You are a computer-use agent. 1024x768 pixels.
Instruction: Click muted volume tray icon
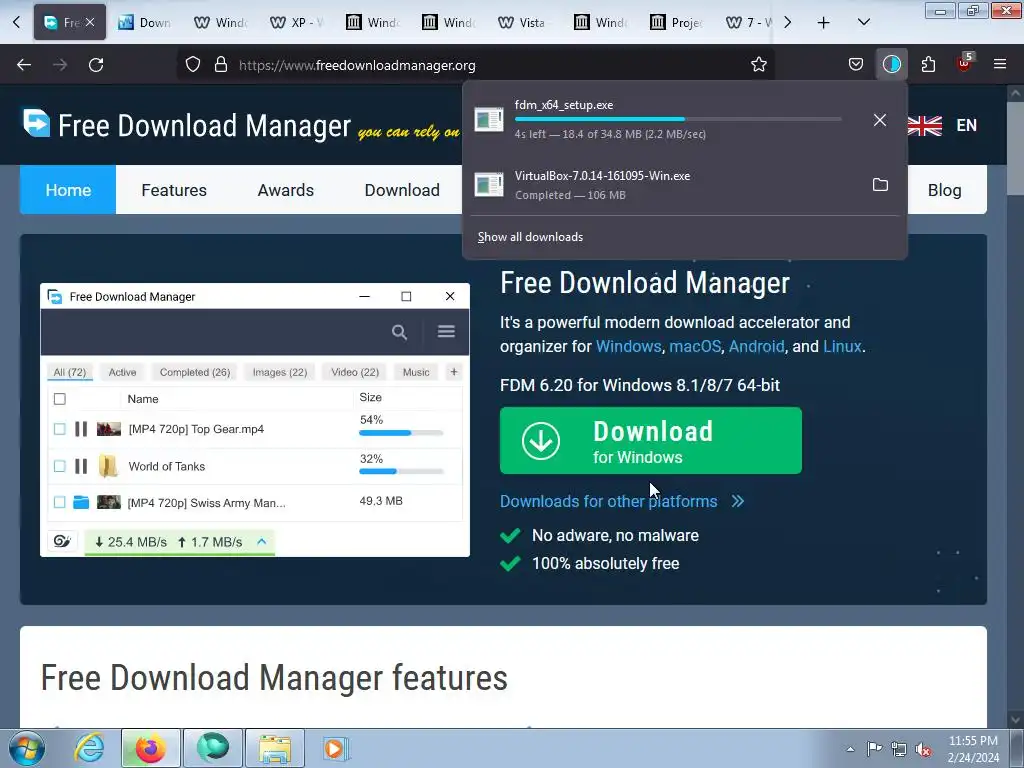(x=923, y=749)
